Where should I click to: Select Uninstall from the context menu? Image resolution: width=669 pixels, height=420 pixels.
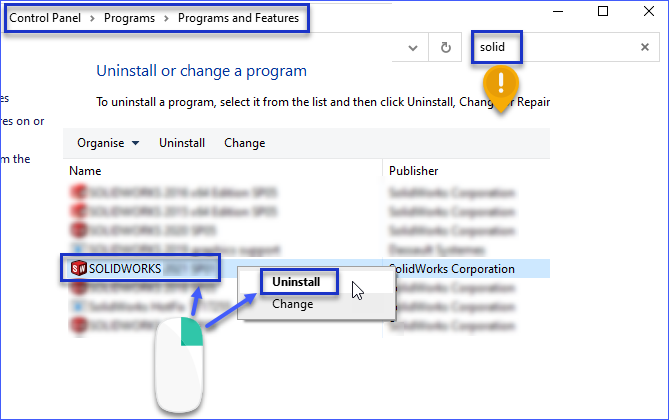click(296, 282)
